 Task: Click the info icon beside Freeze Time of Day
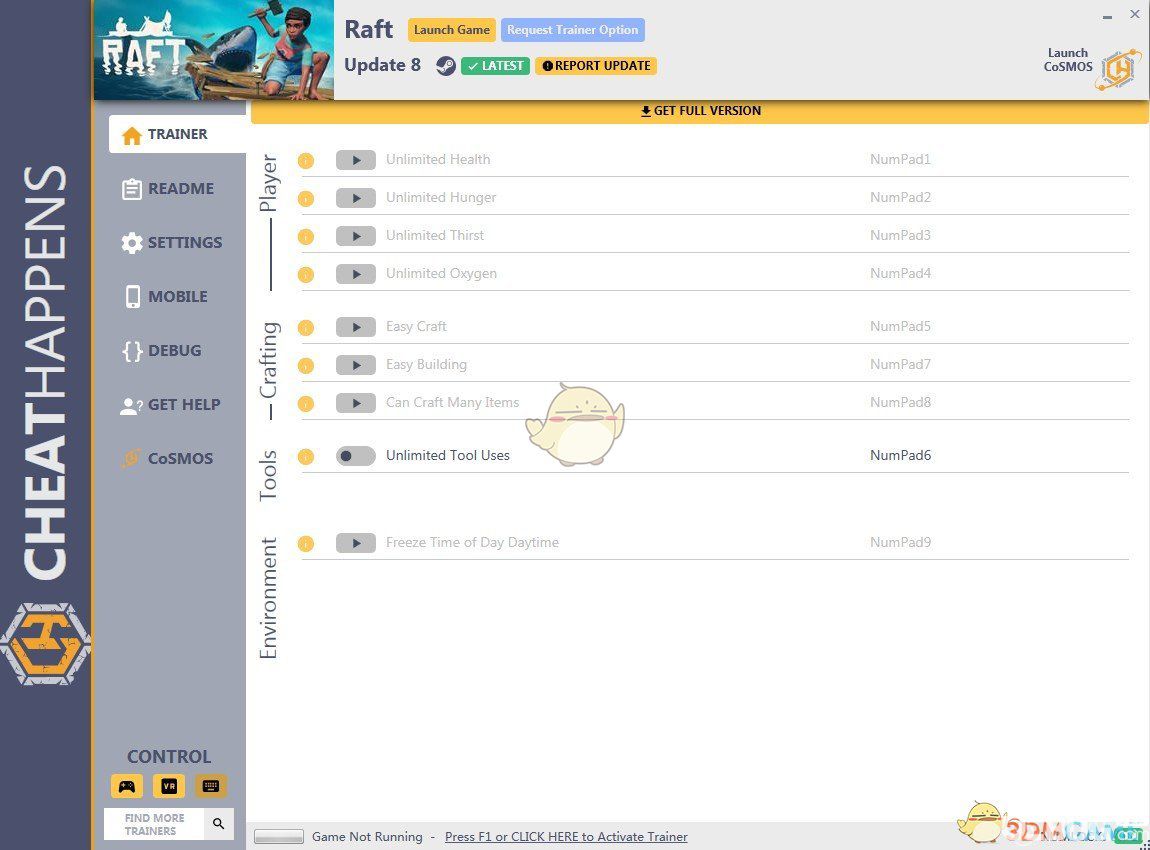[x=306, y=544]
